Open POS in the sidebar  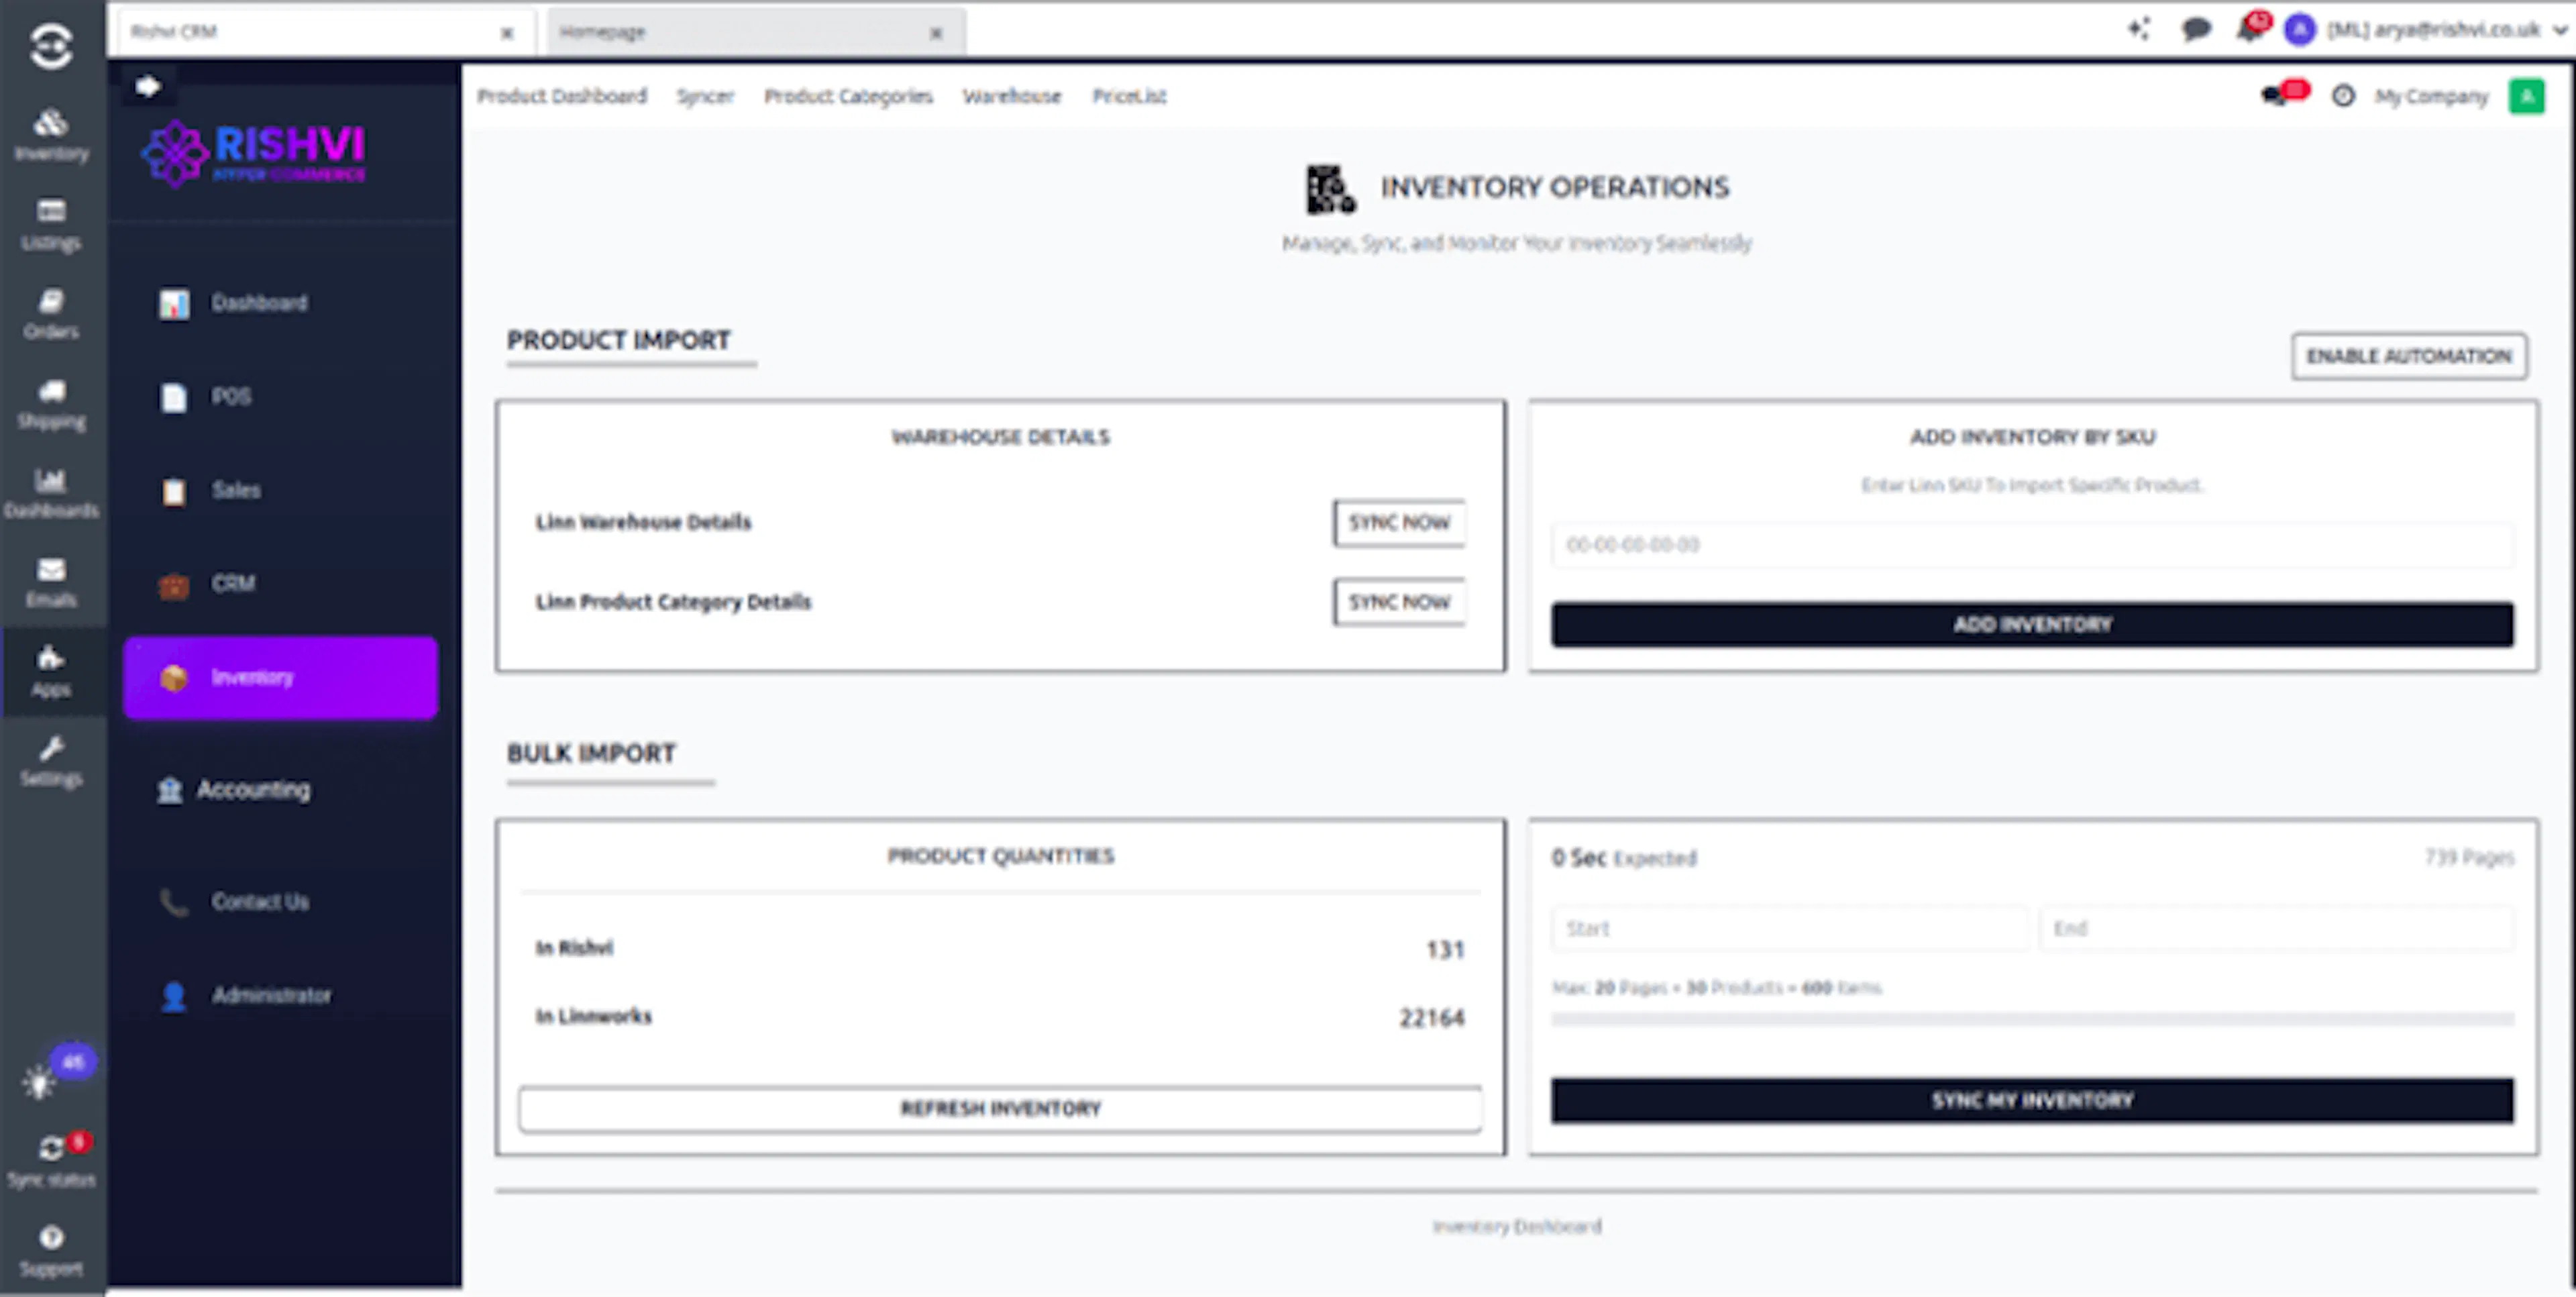coord(280,396)
